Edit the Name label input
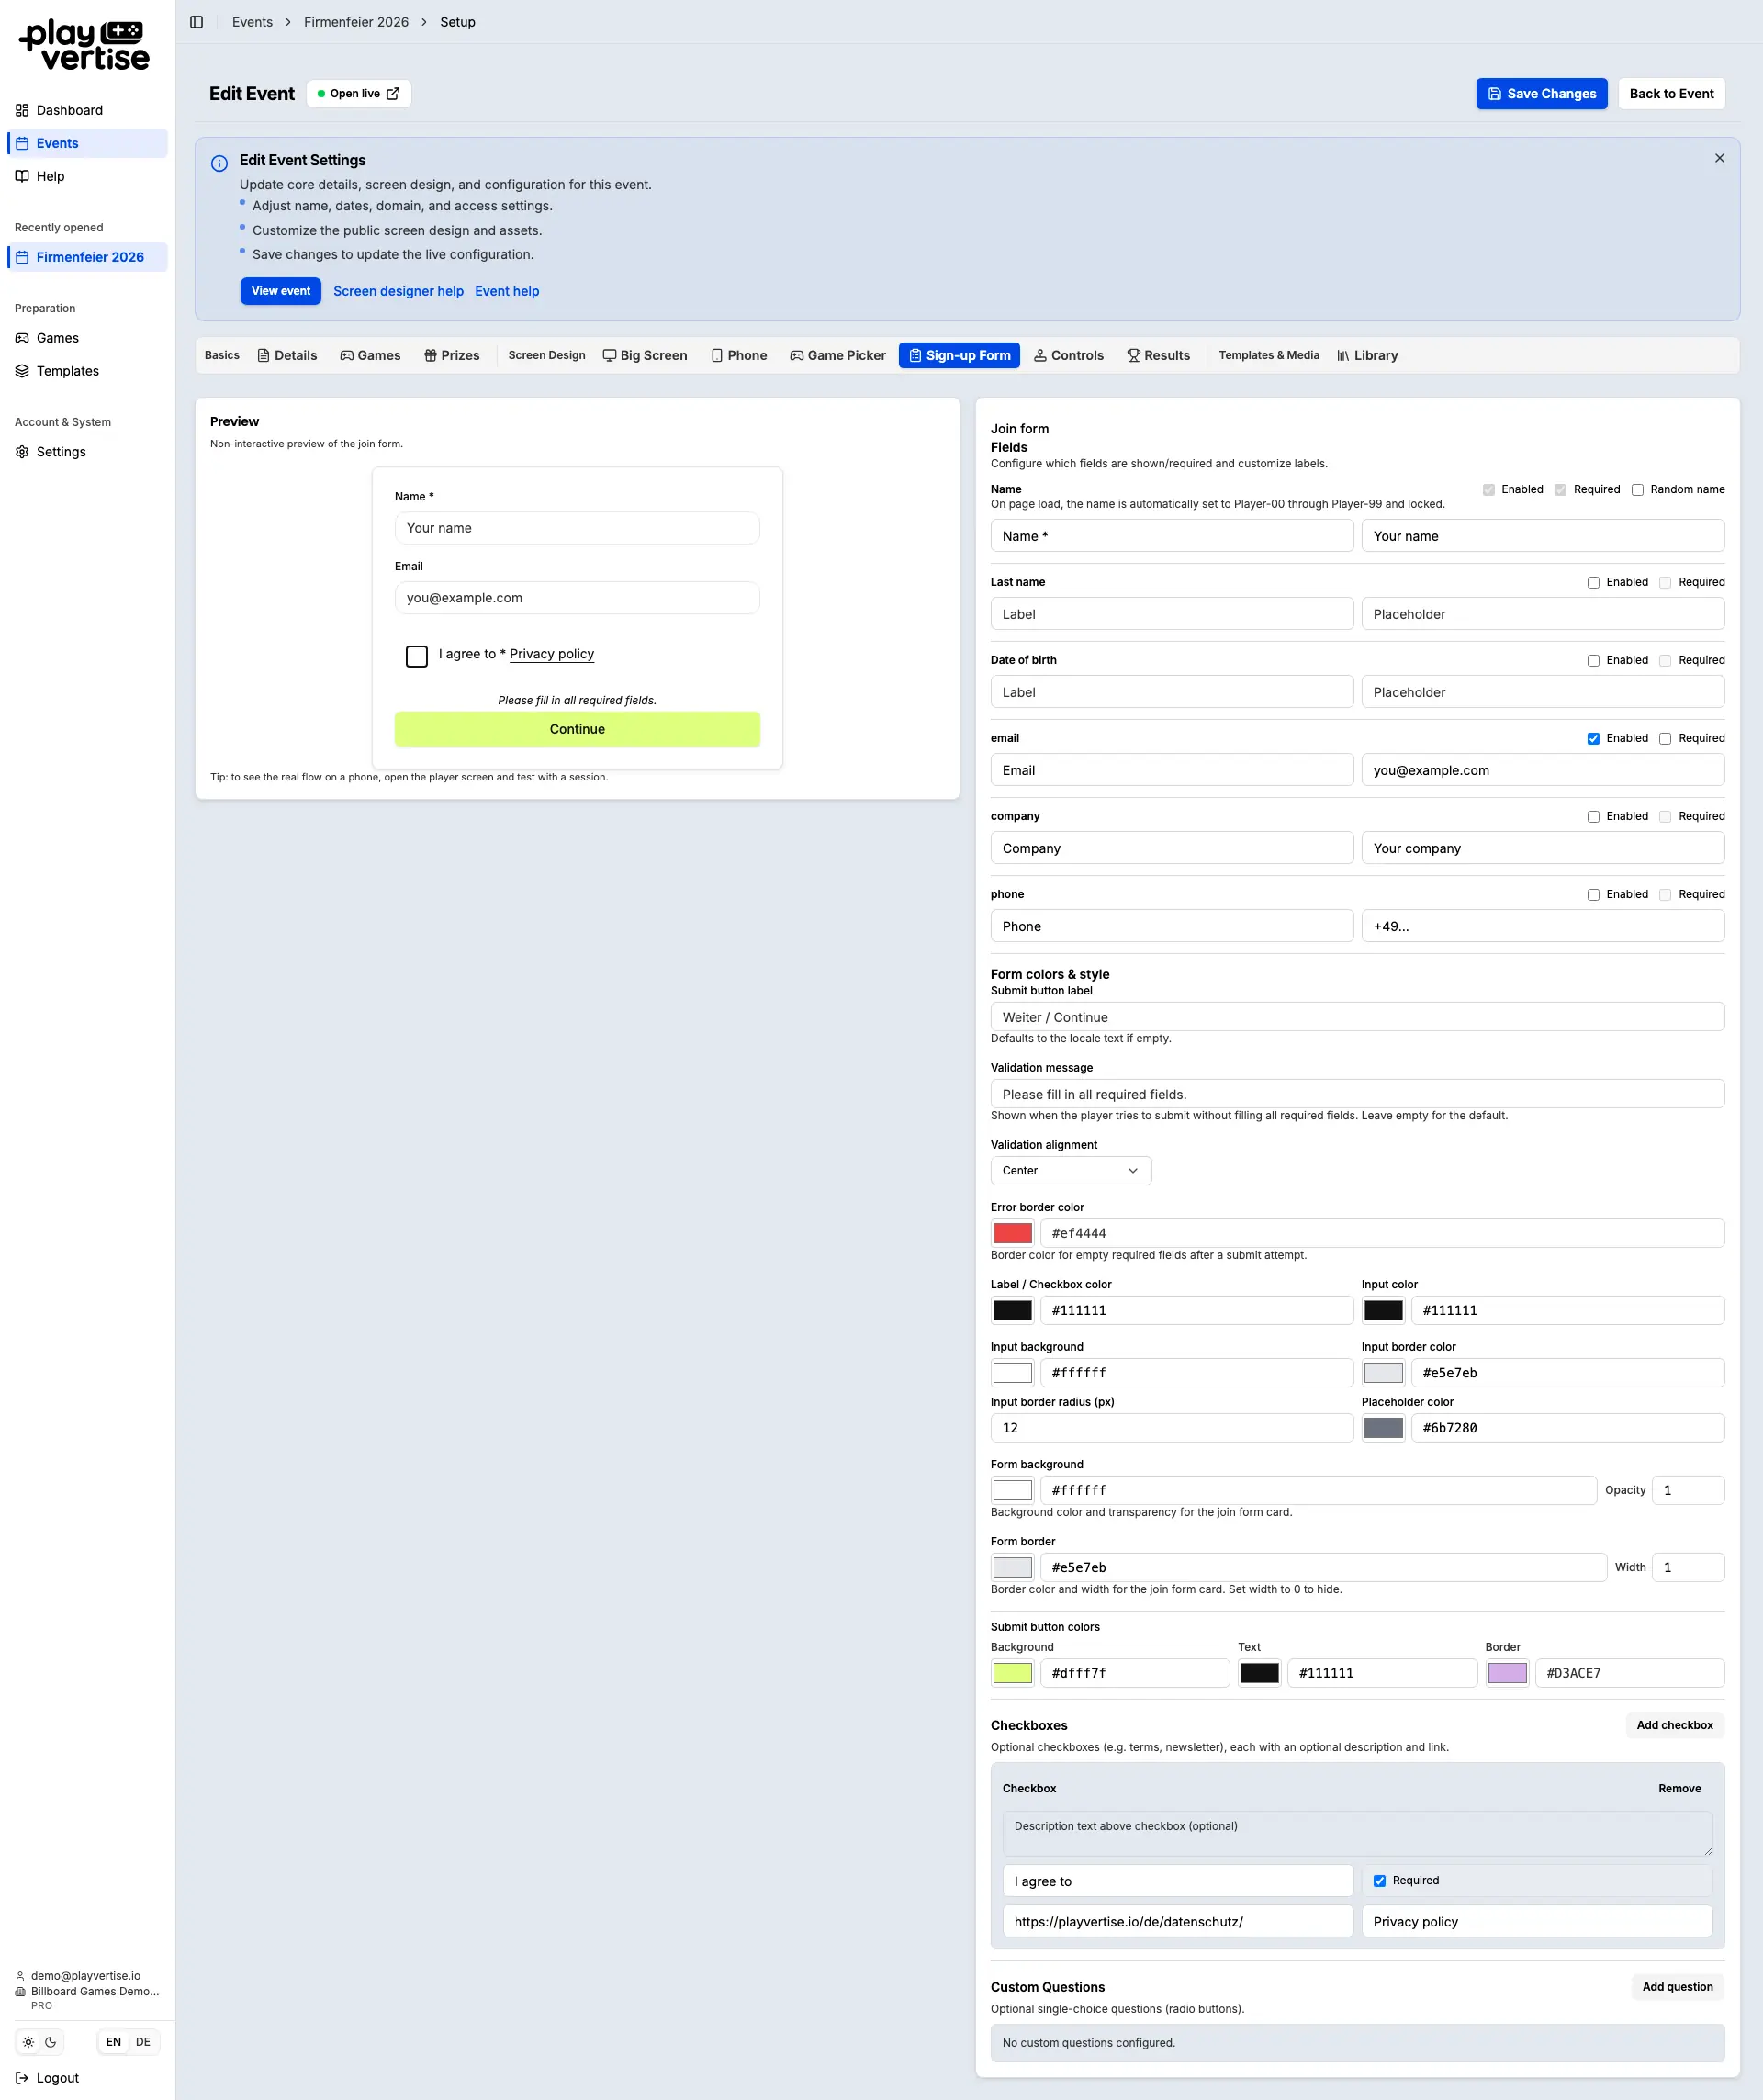1763x2100 pixels. pos(1171,536)
